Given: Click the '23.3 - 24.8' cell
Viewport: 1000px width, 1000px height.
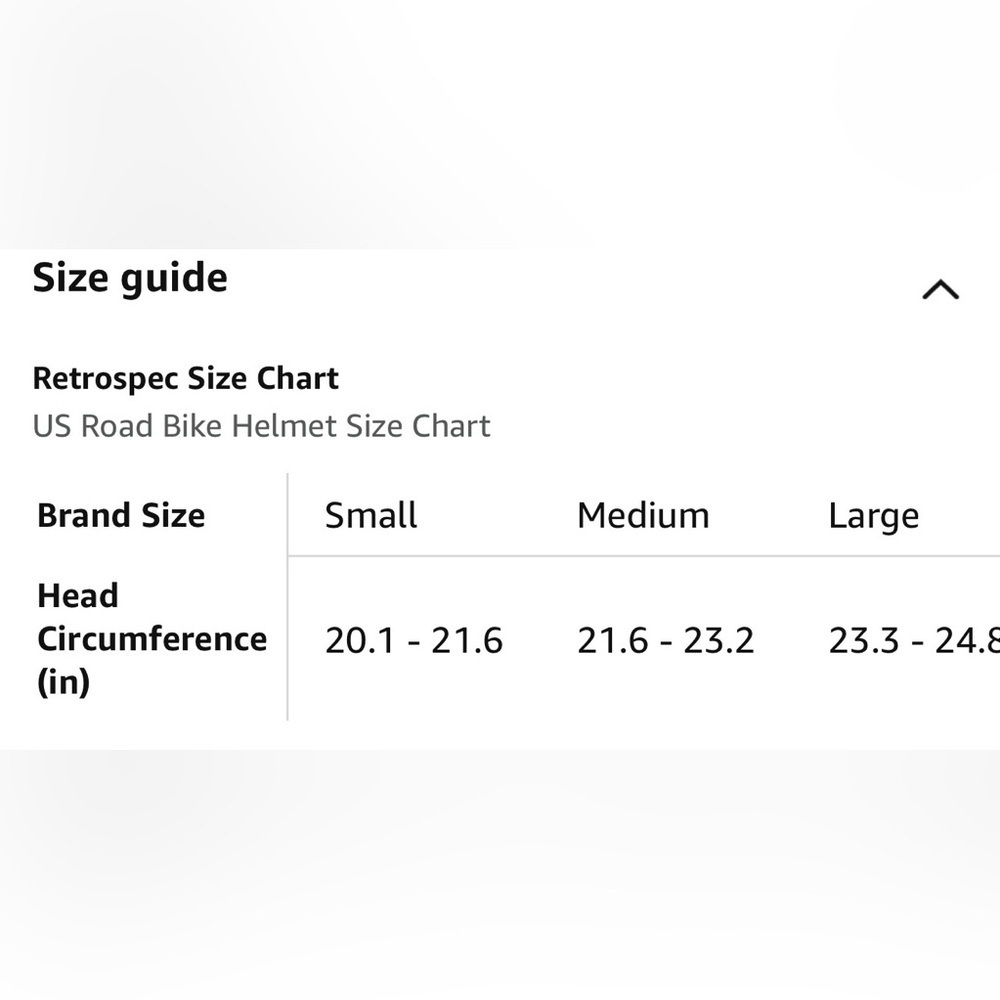Looking at the screenshot, I should point(914,641).
